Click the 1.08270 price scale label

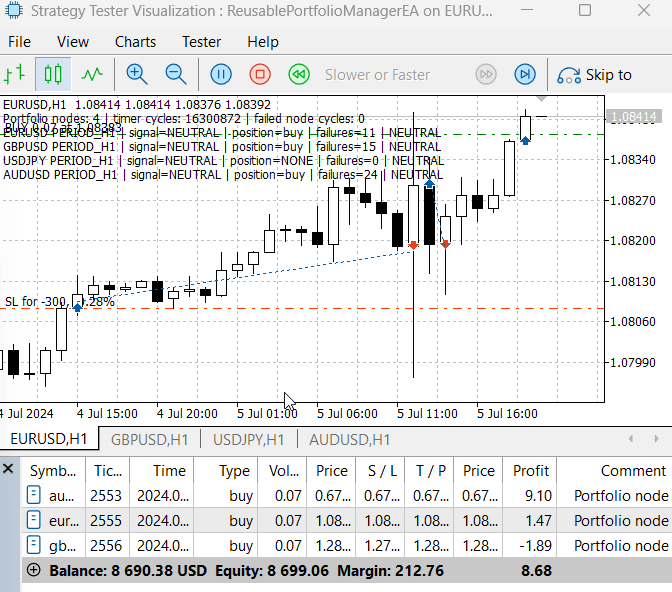[x=633, y=200]
